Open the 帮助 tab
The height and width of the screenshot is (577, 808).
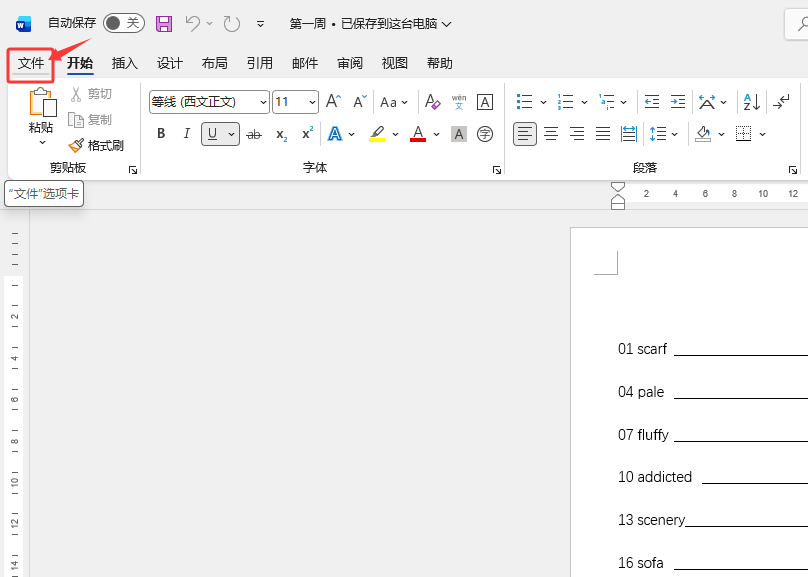pos(440,64)
